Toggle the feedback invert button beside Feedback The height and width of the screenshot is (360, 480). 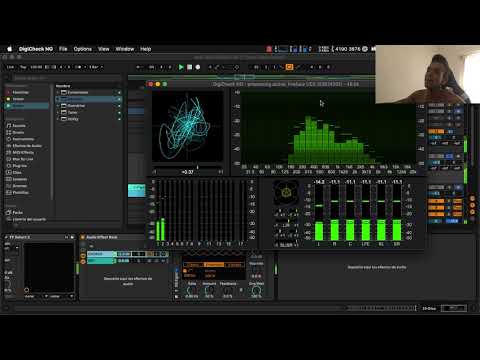pos(241,290)
